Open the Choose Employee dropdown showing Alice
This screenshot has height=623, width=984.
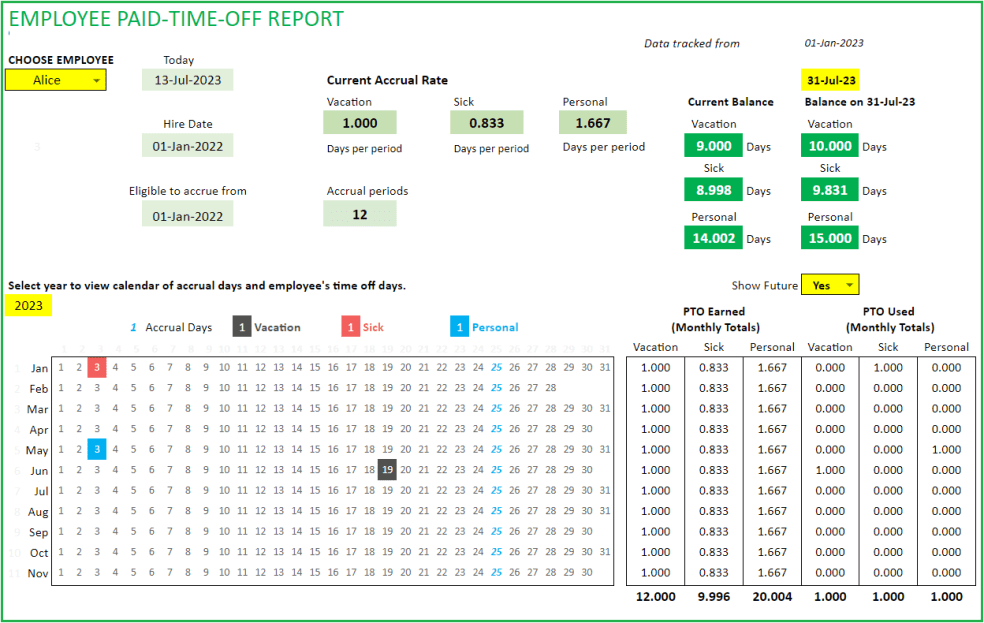pos(55,79)
